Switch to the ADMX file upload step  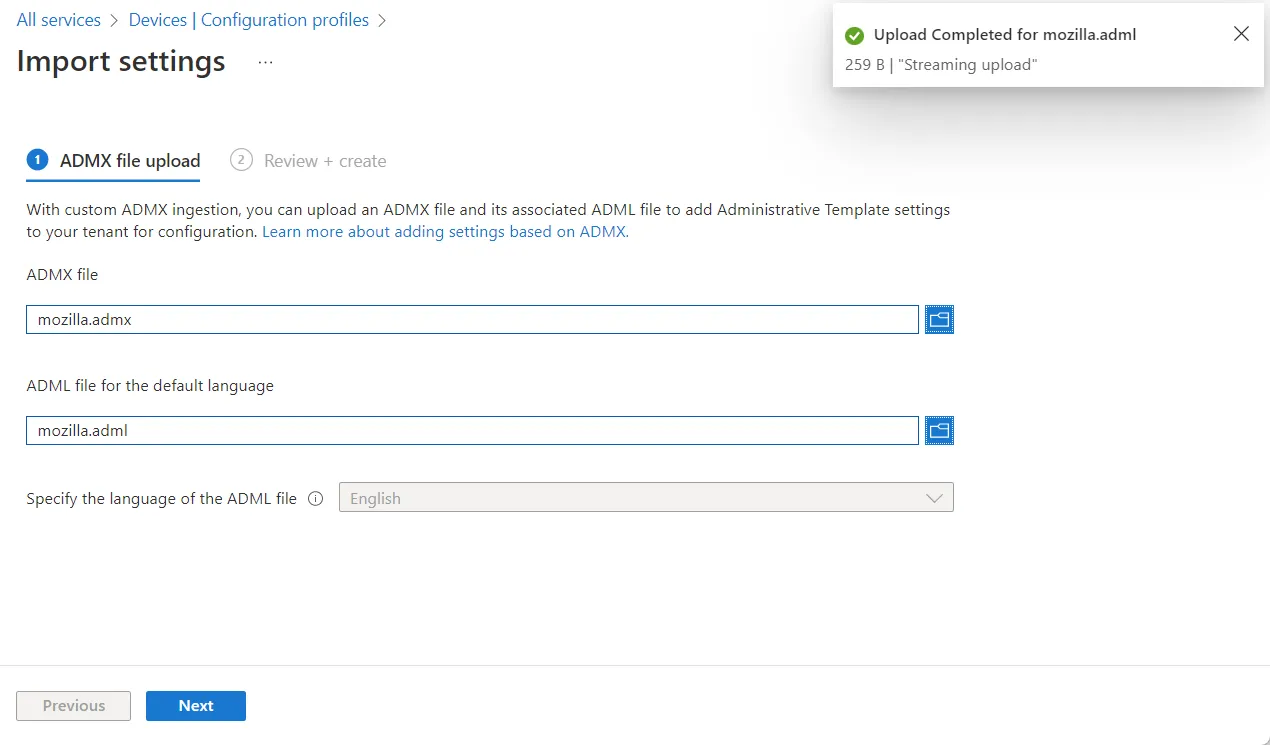coord(113,160)
